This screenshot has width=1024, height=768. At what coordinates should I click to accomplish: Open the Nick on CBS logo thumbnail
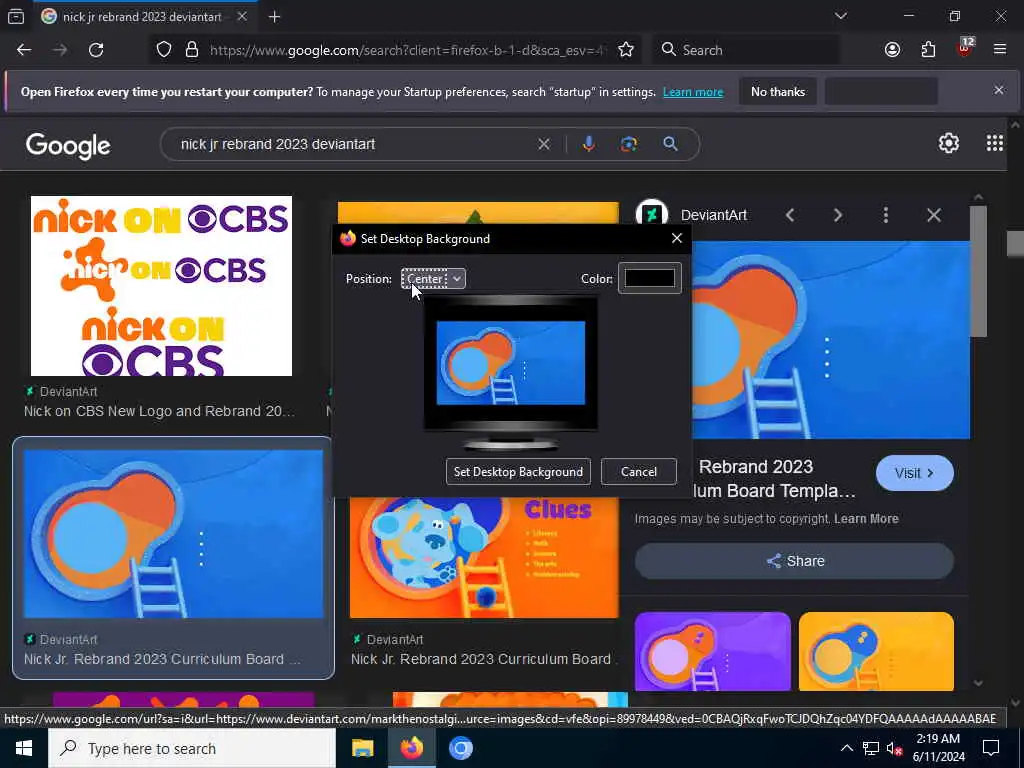[161, 285]
